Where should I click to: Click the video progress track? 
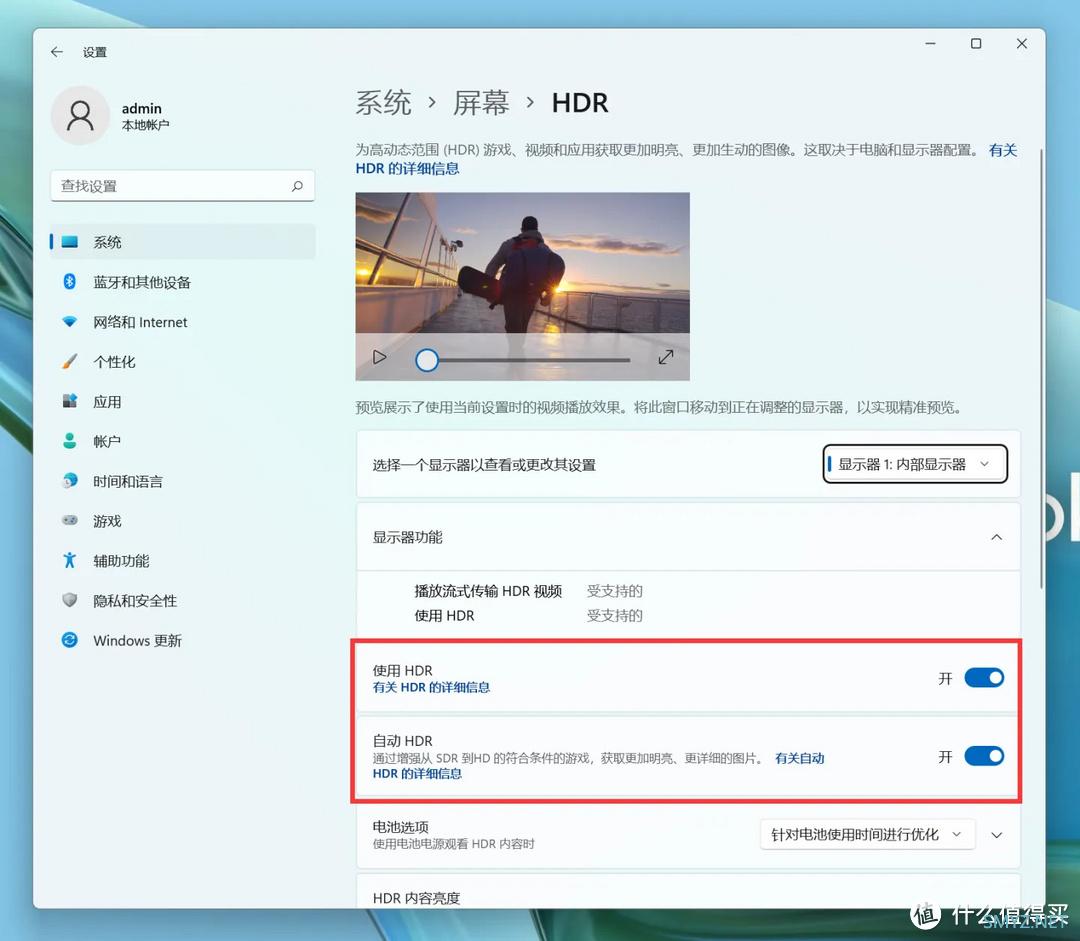(x=534, y=360)
